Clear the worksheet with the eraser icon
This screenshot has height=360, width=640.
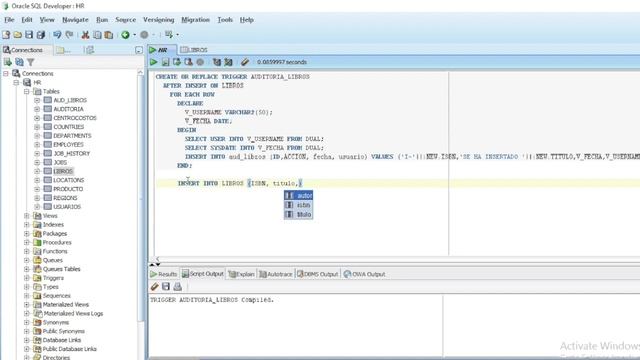(244, 62)
